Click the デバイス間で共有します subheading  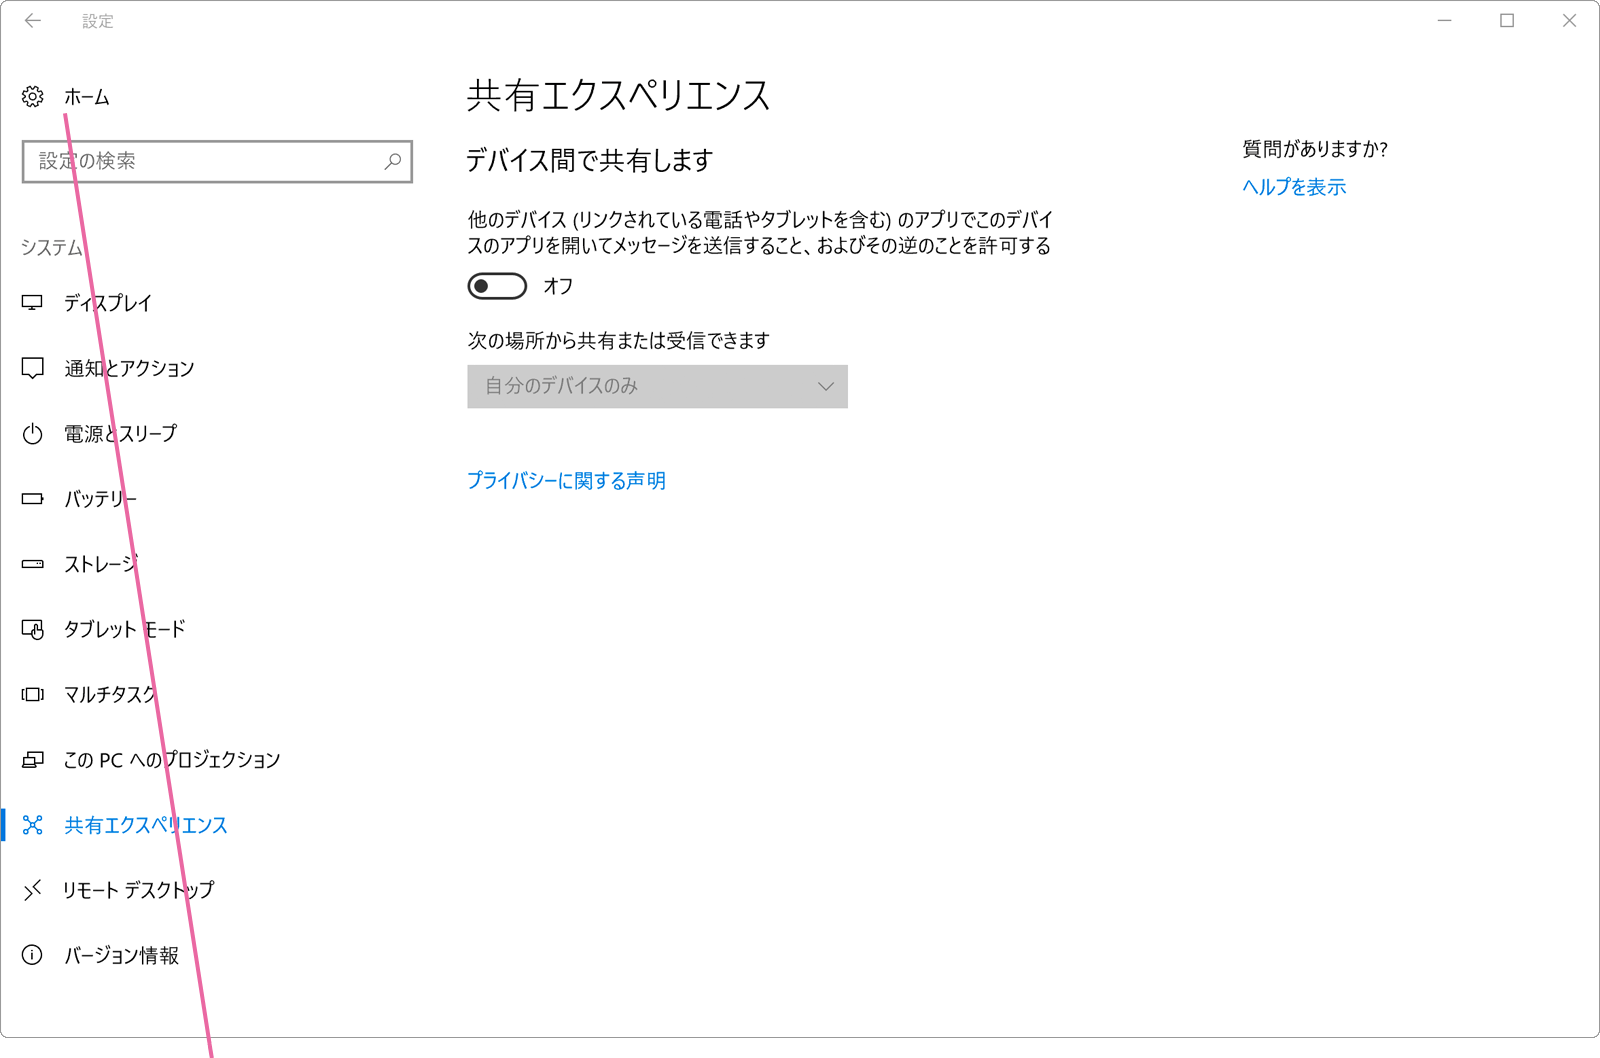coord(590,160)
